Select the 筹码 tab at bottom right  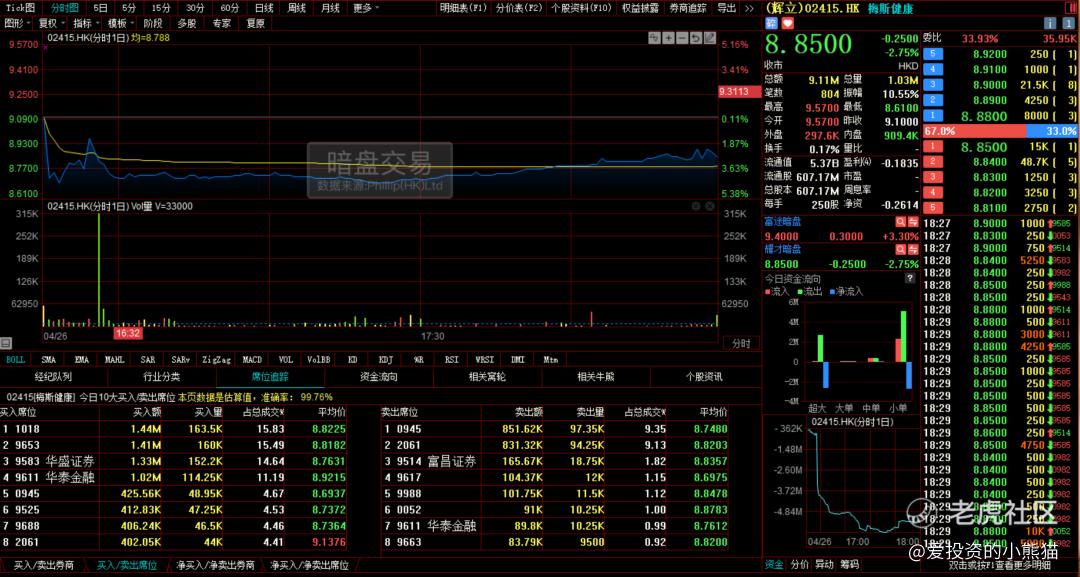[x=849, y=565]
